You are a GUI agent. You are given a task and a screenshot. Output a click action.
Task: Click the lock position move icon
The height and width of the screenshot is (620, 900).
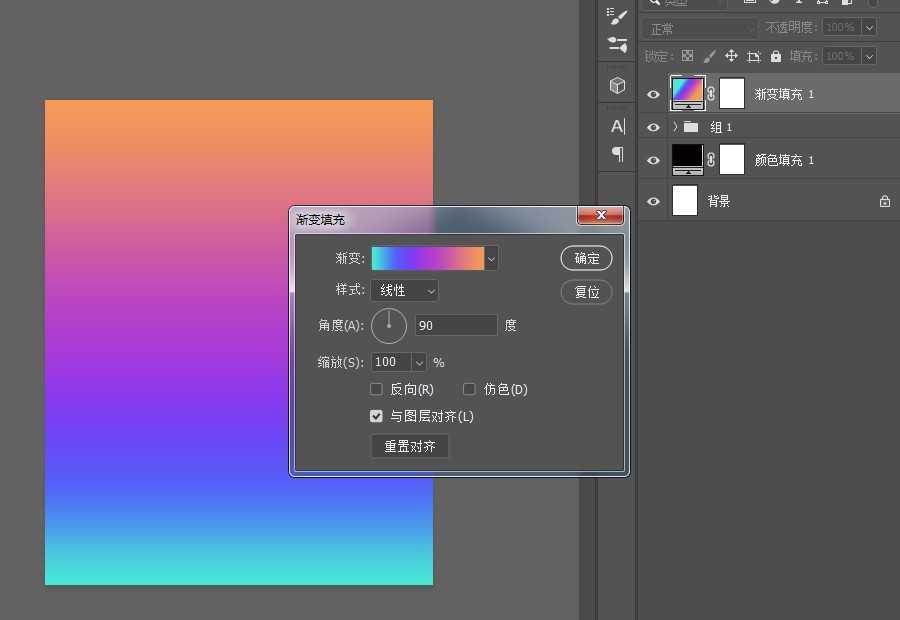[x=731, y=57]
